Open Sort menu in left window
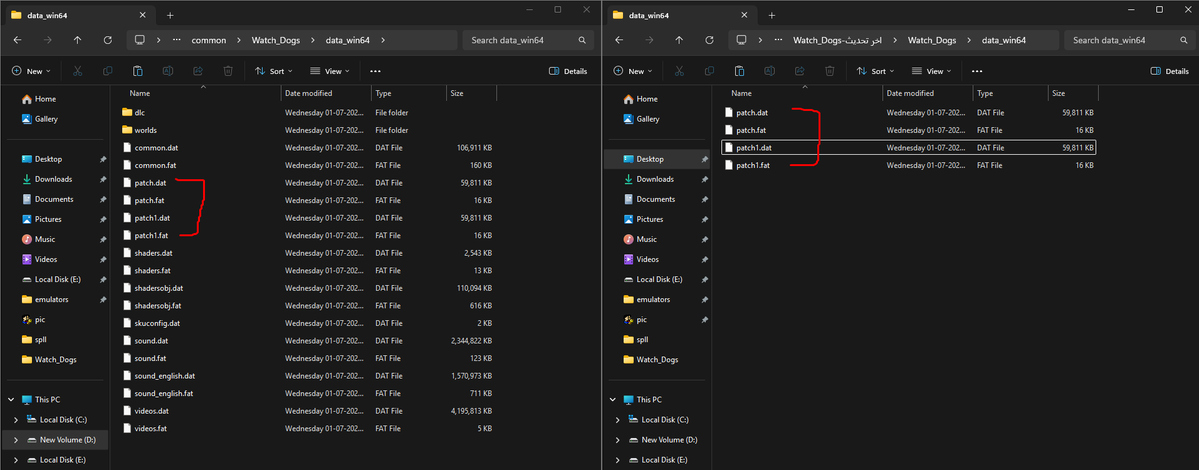Image resolution: width=1199 pixels, height=470 pixels. tap(274, 71)
